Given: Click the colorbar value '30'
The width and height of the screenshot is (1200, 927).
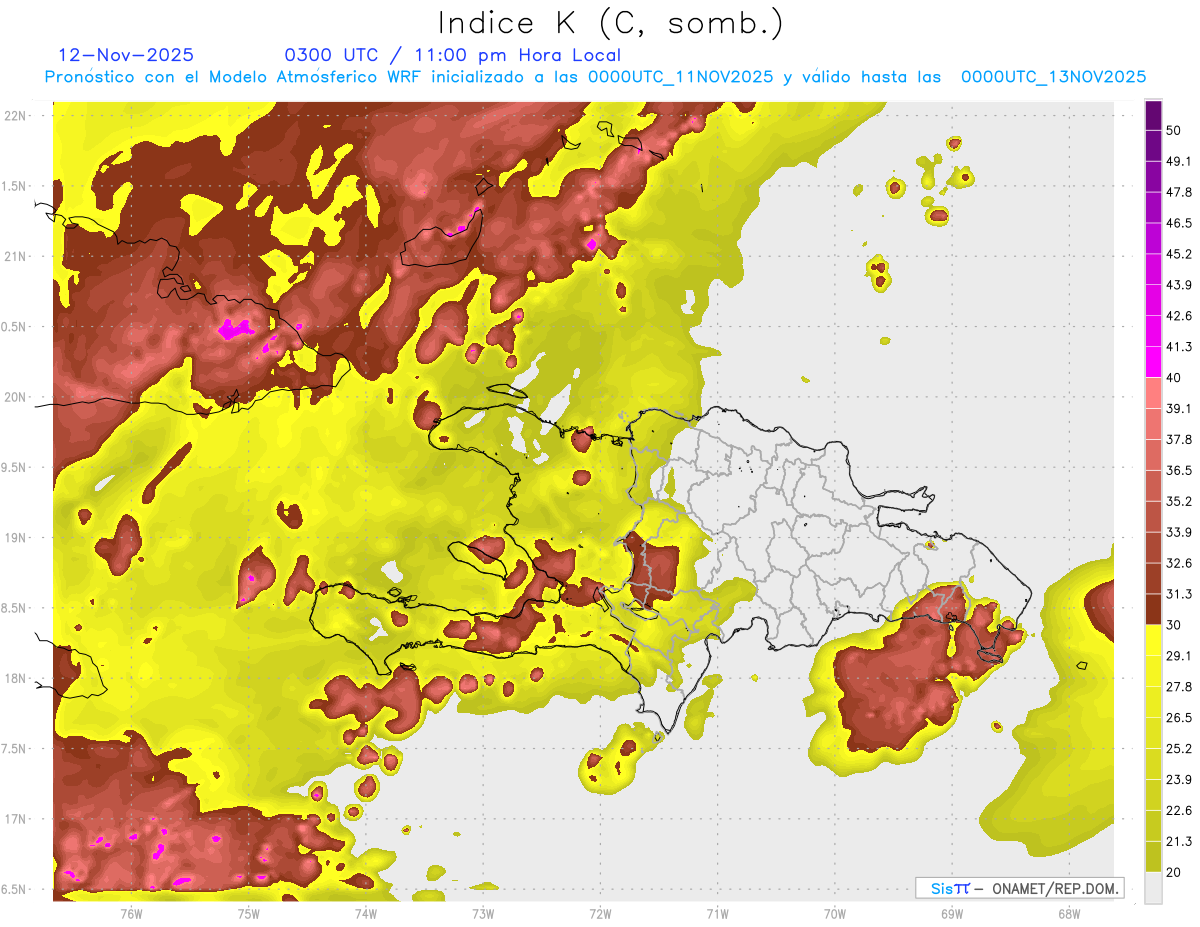Looking at the screenshot, I should [x=1174, y=625].
